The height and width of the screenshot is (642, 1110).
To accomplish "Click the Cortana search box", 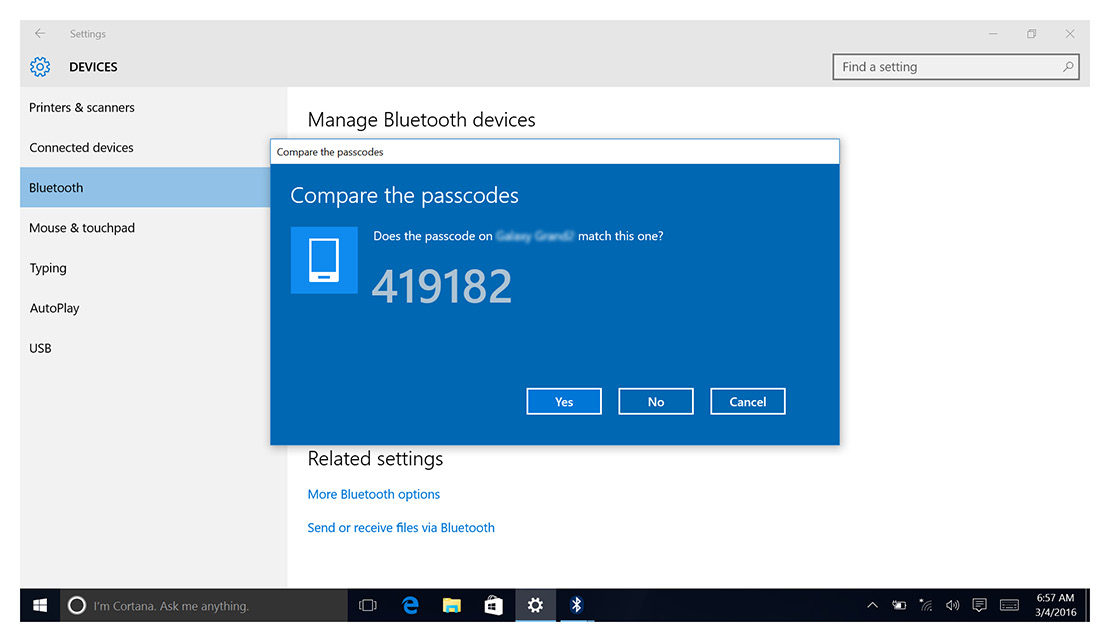I will tap(204, 605).
